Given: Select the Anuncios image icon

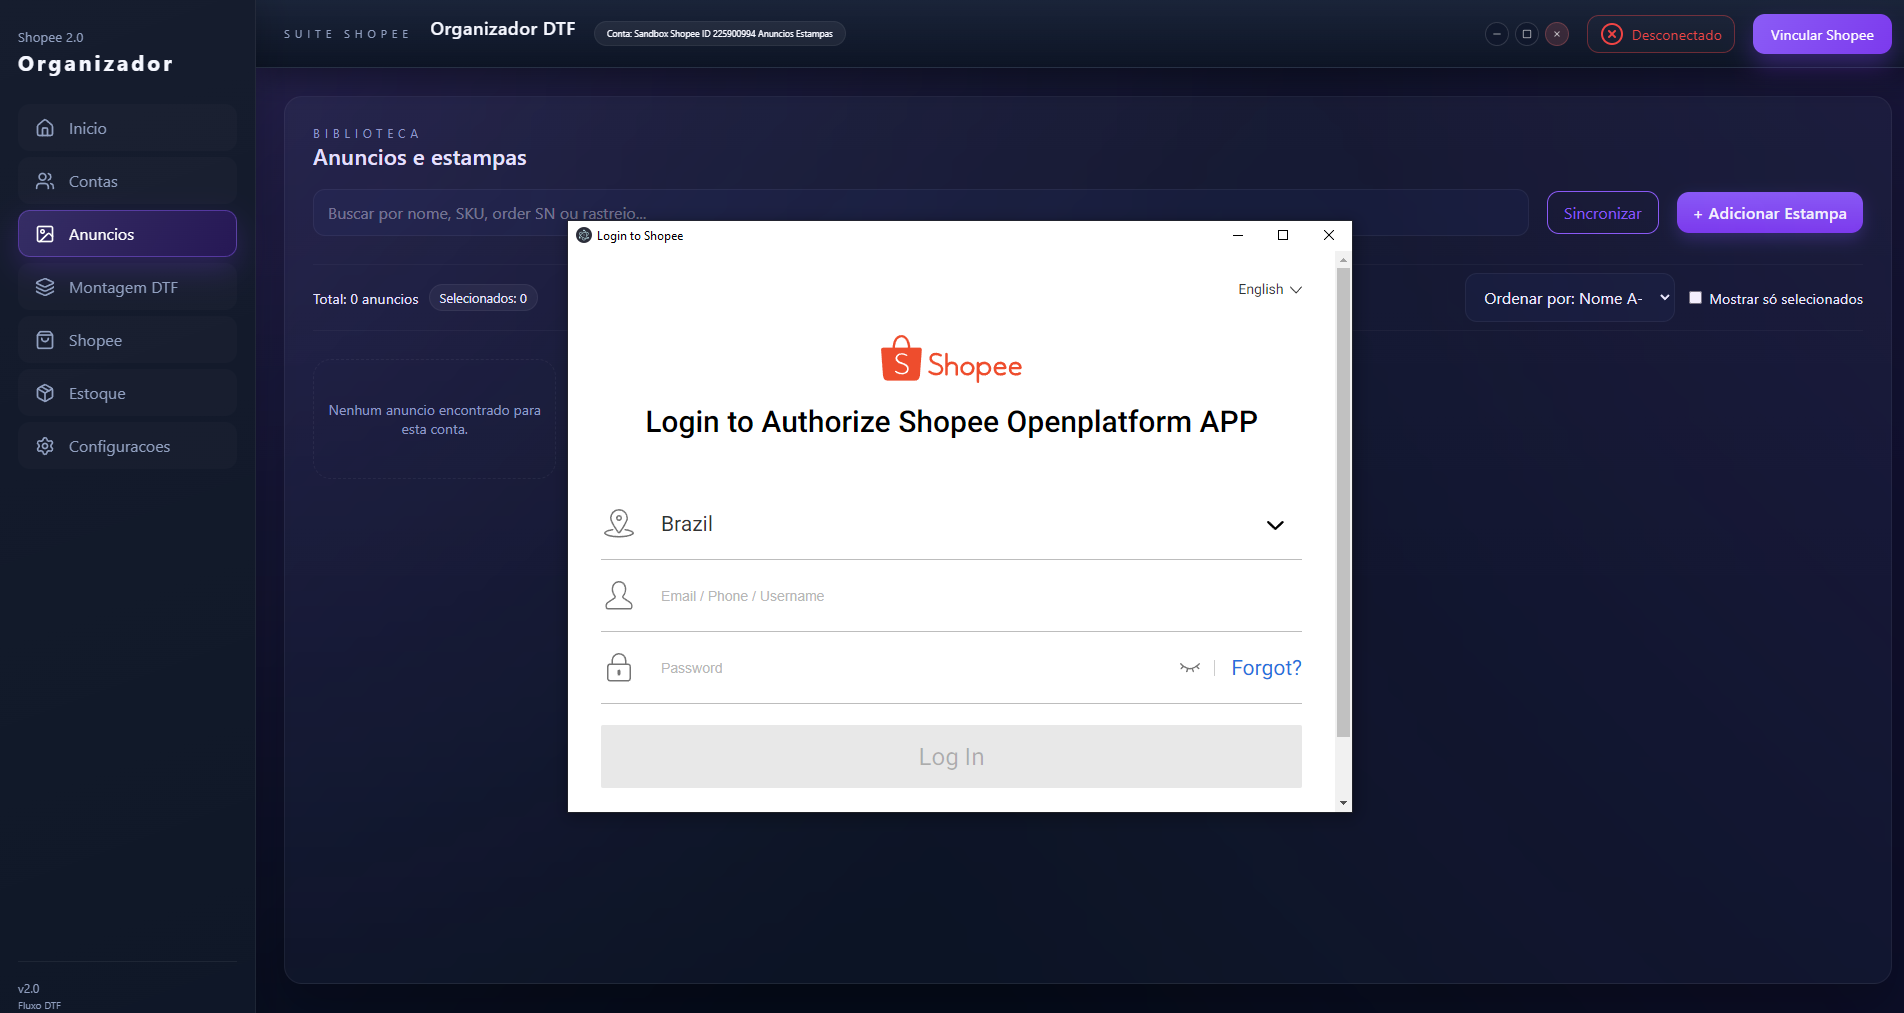Looking at the screenshot, I should 45,233.
